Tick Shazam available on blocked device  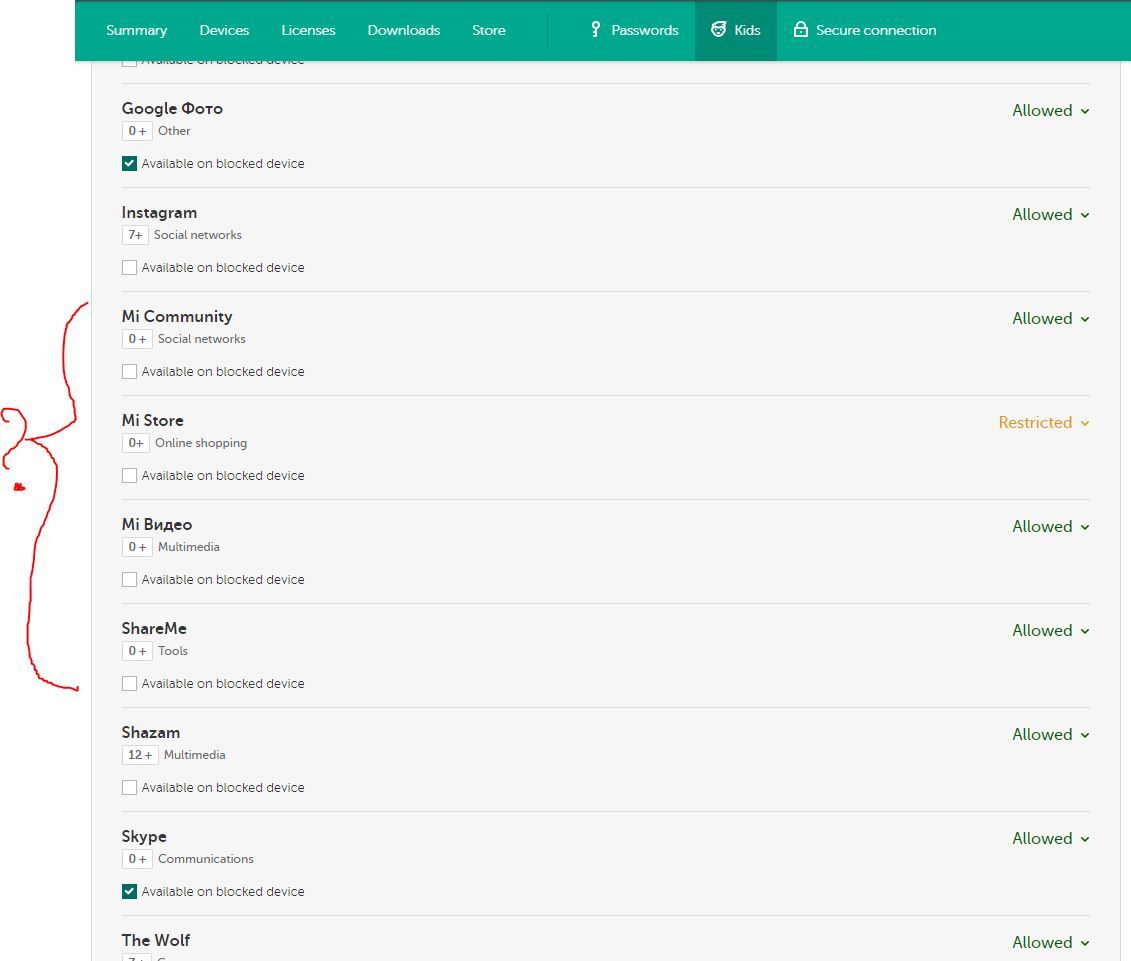[129, 787]
